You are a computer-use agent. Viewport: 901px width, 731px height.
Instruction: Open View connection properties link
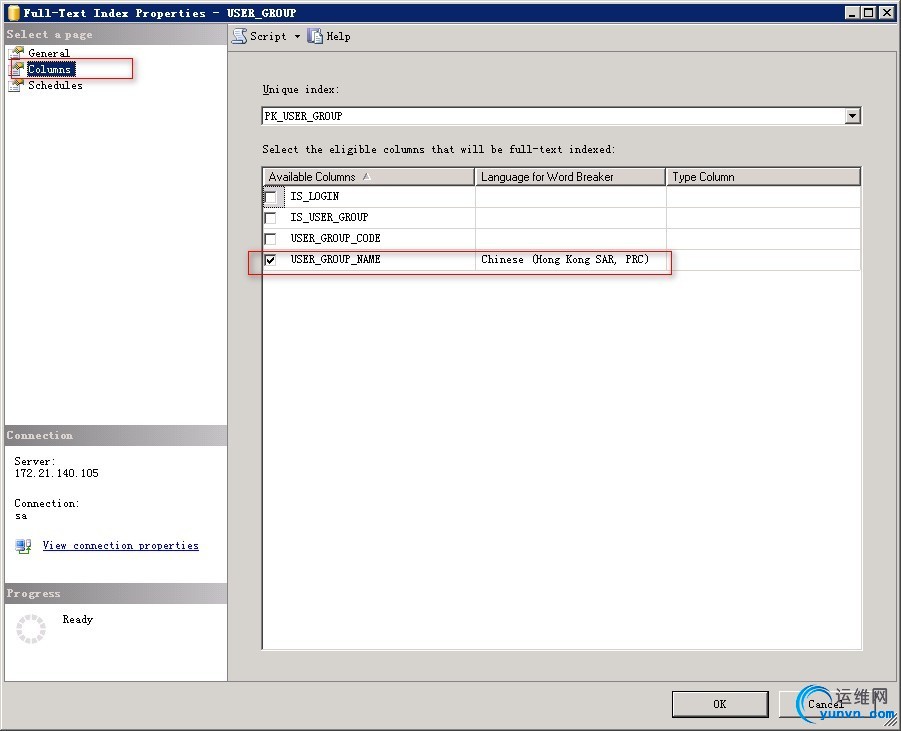(x=121, y=545)
